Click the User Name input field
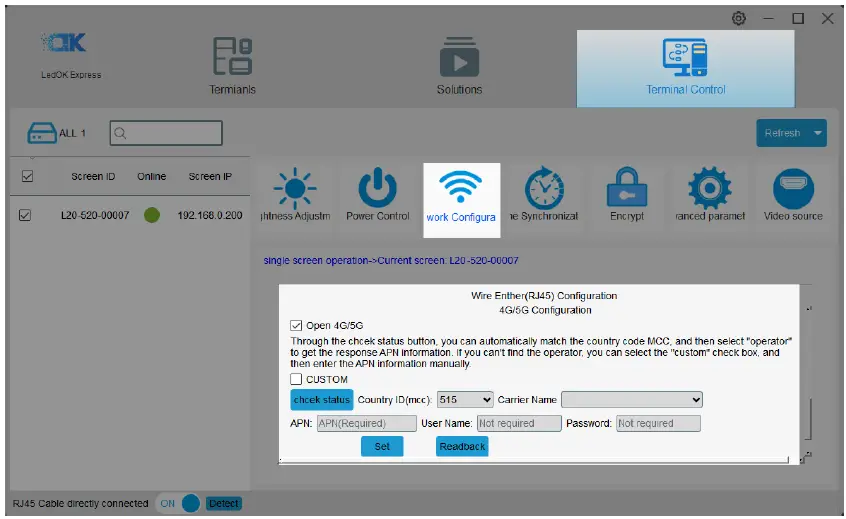This screenshot has height=519, width=846. pos(519,424)
